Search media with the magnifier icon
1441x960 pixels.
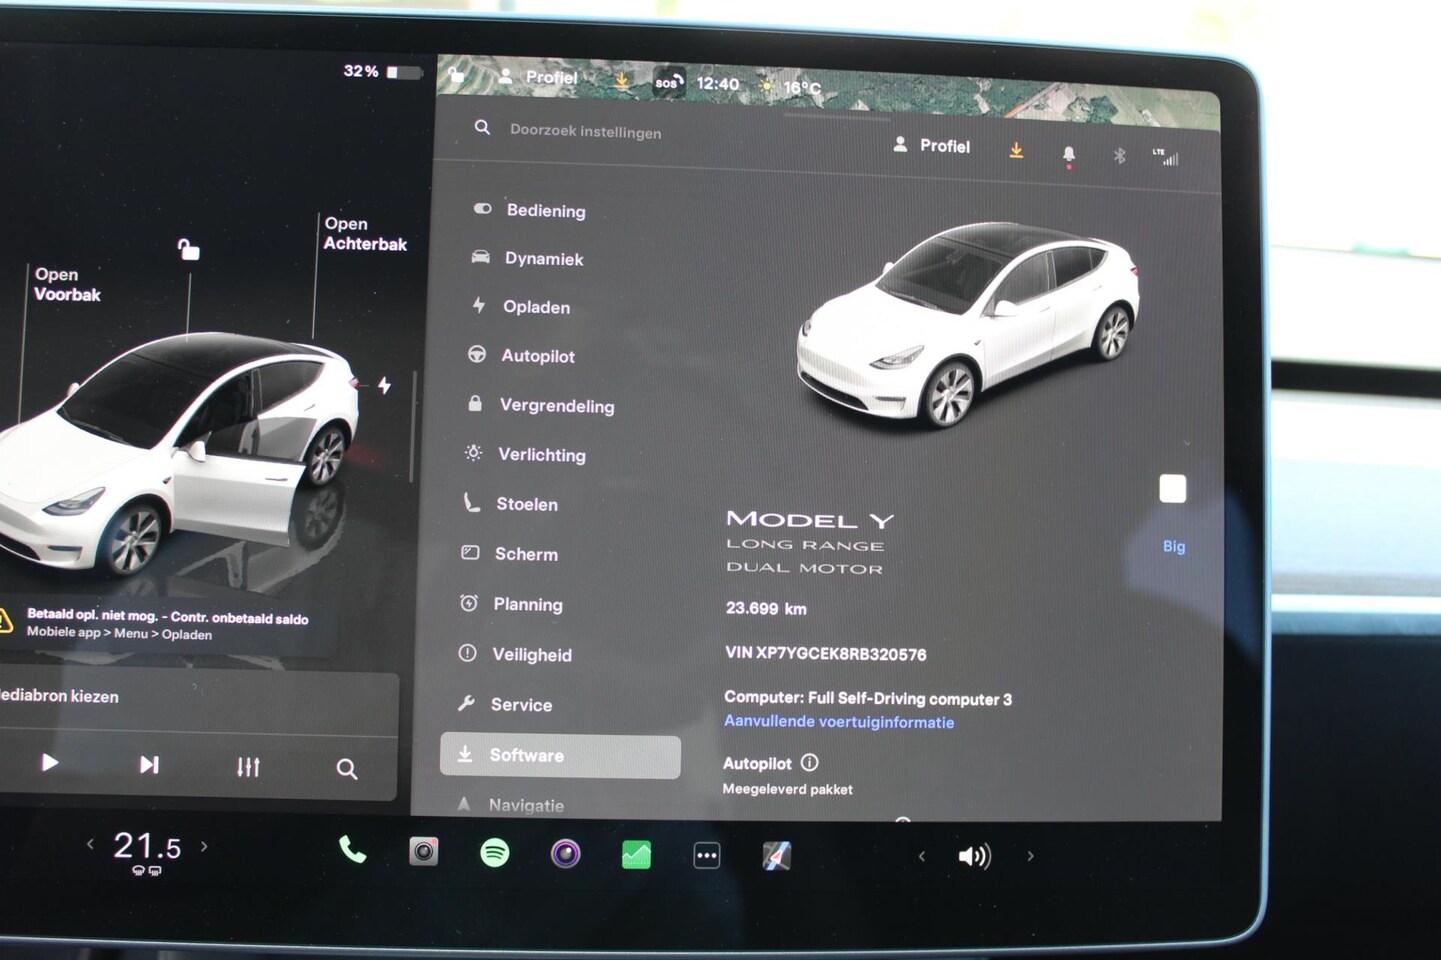[347, 769]
